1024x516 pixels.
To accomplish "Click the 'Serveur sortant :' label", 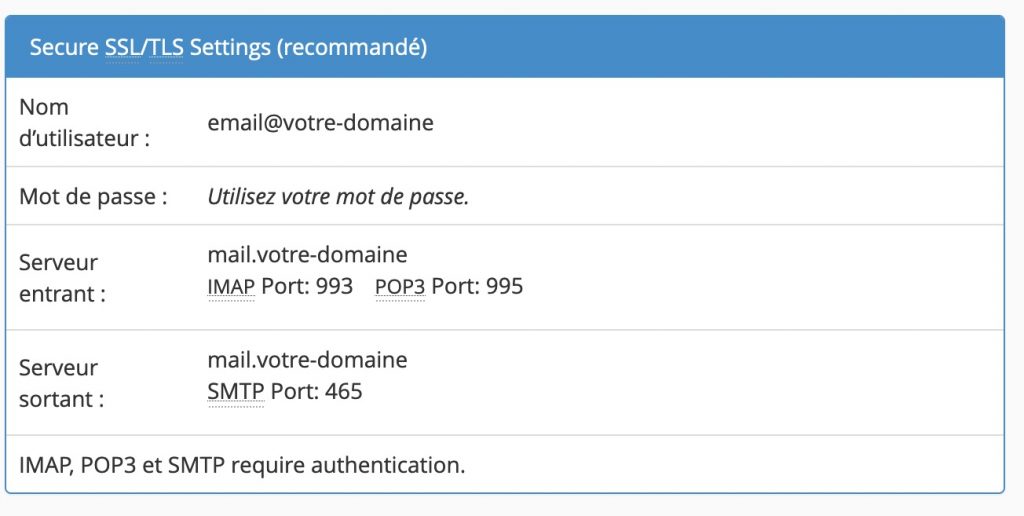I will (x=61, y=383).
